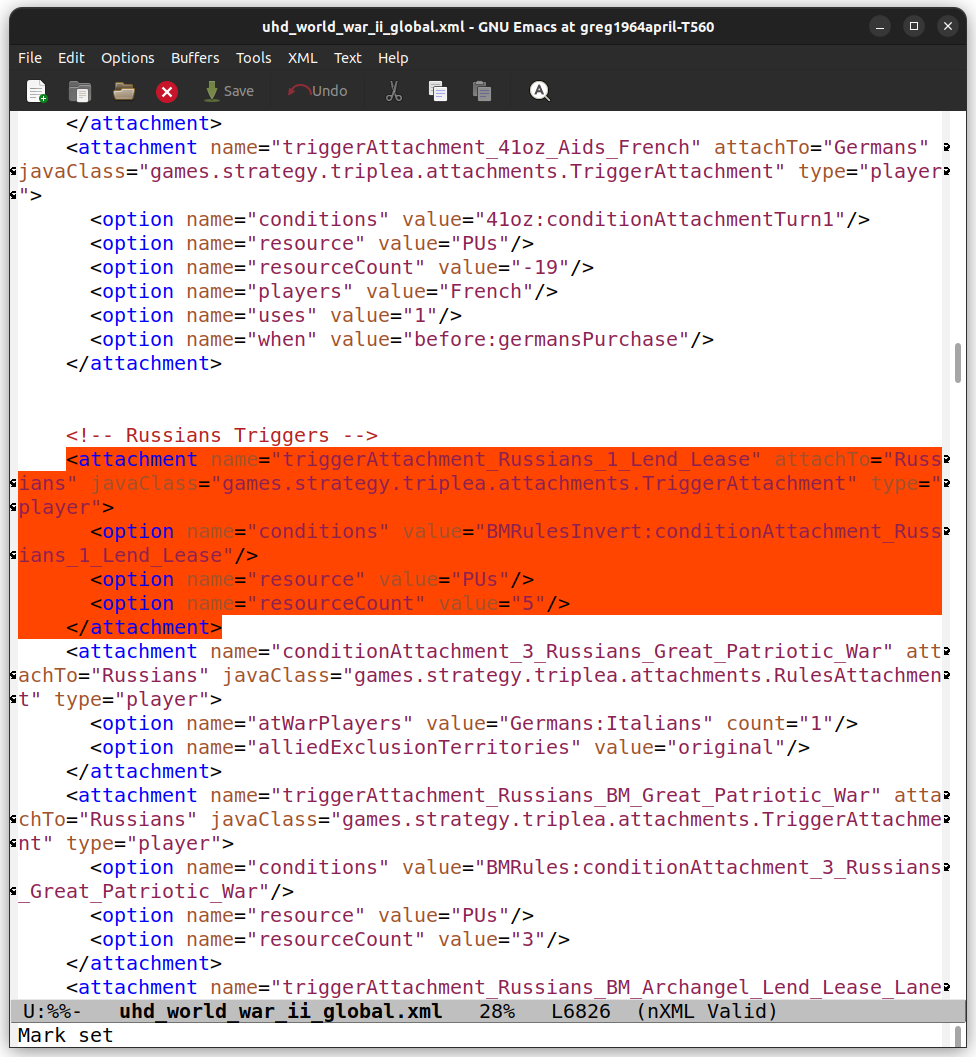
Task: Open the File menu
Action: (30, 58)
